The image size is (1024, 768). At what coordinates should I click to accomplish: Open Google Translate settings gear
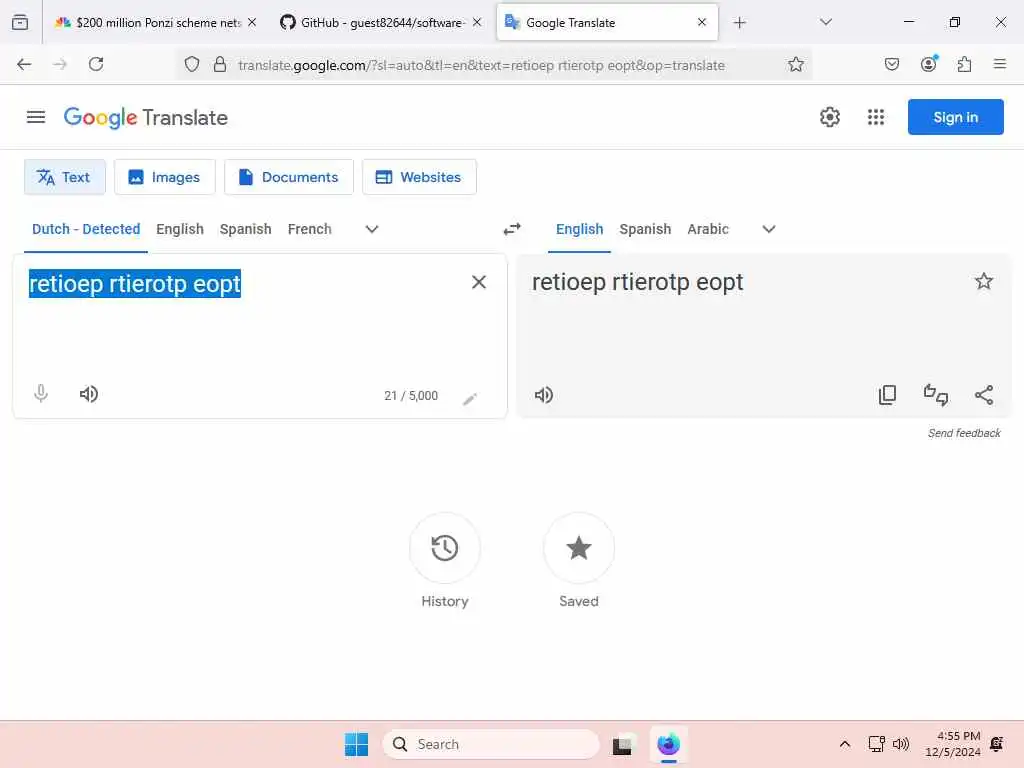point(829,118)
